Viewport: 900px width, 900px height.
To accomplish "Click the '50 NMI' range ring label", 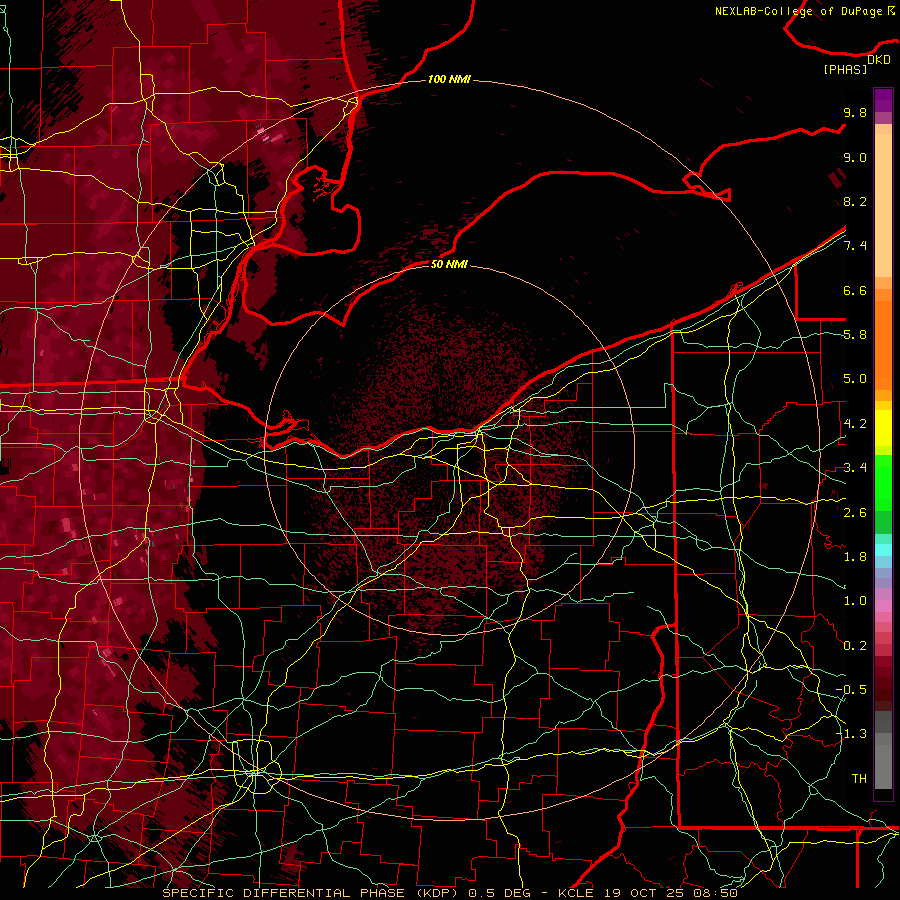I will pyautogui.click(x=449, y=264).
